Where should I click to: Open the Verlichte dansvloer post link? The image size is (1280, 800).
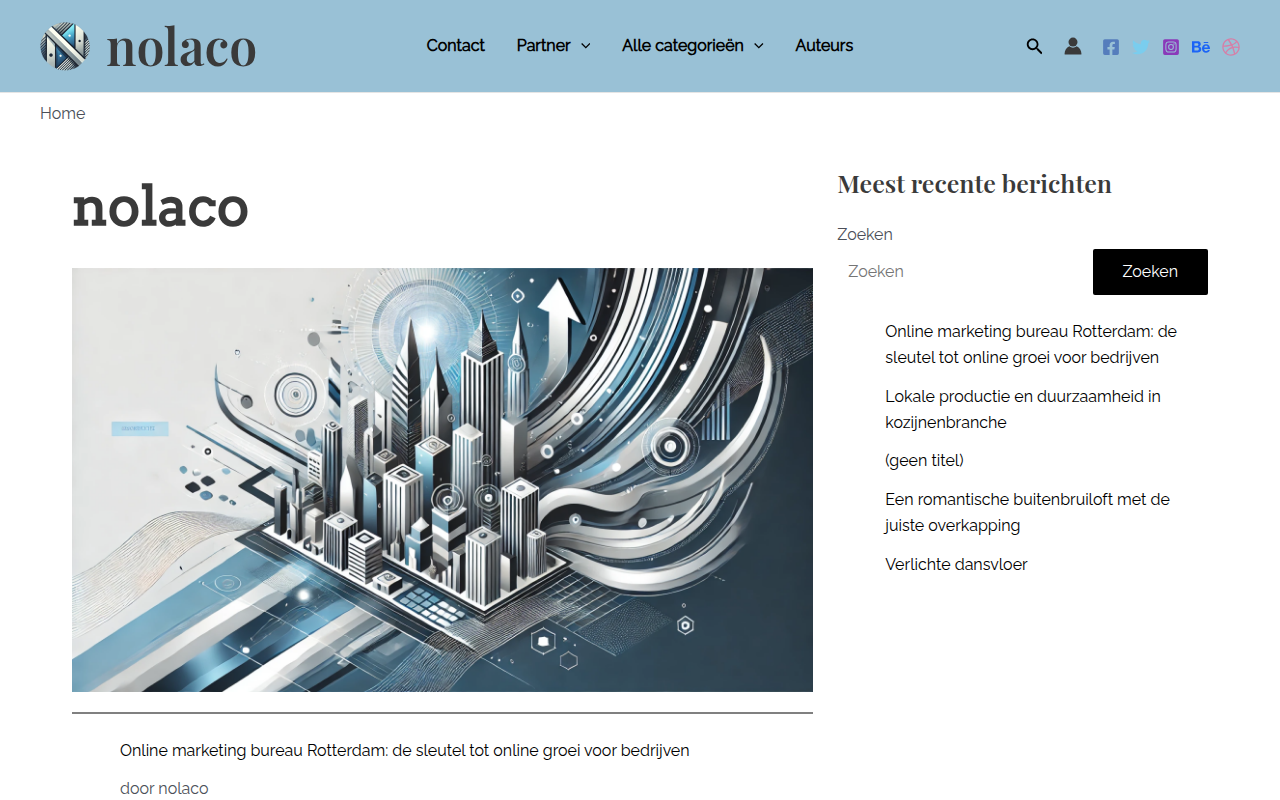(x=956, y=565)
